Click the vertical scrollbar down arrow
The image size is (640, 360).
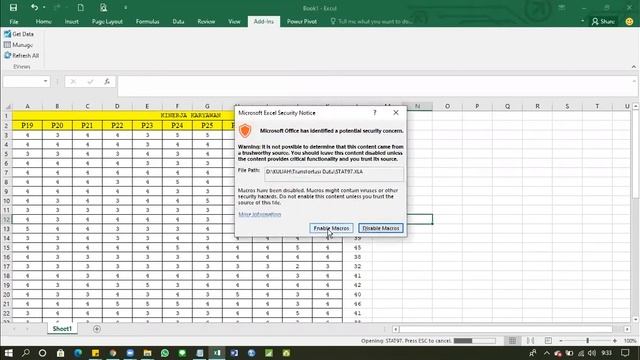pos(636,320)
